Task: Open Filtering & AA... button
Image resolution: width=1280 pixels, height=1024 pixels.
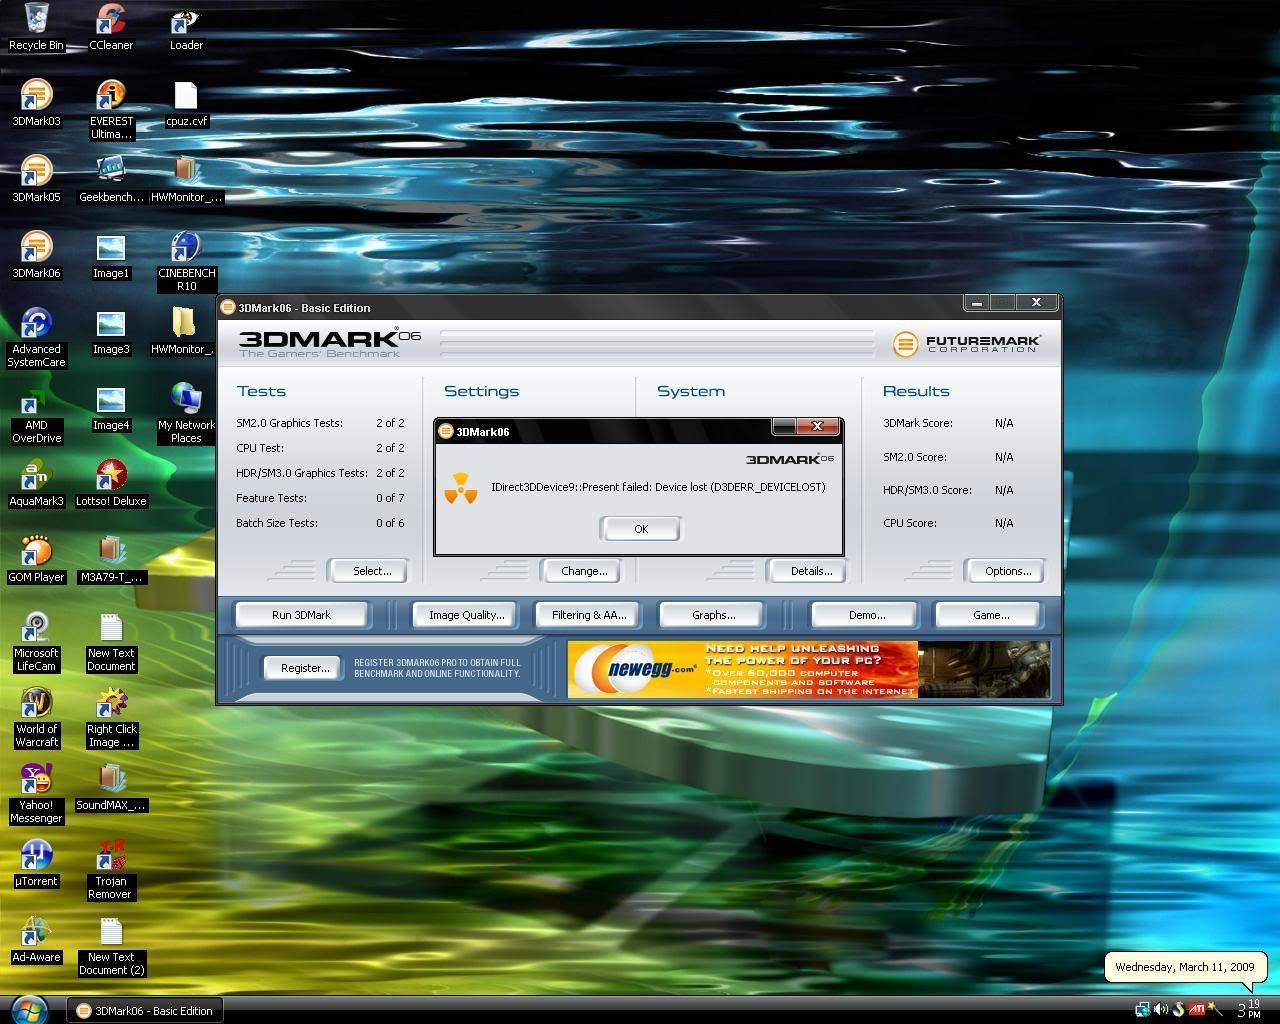Action: (589, 615)
